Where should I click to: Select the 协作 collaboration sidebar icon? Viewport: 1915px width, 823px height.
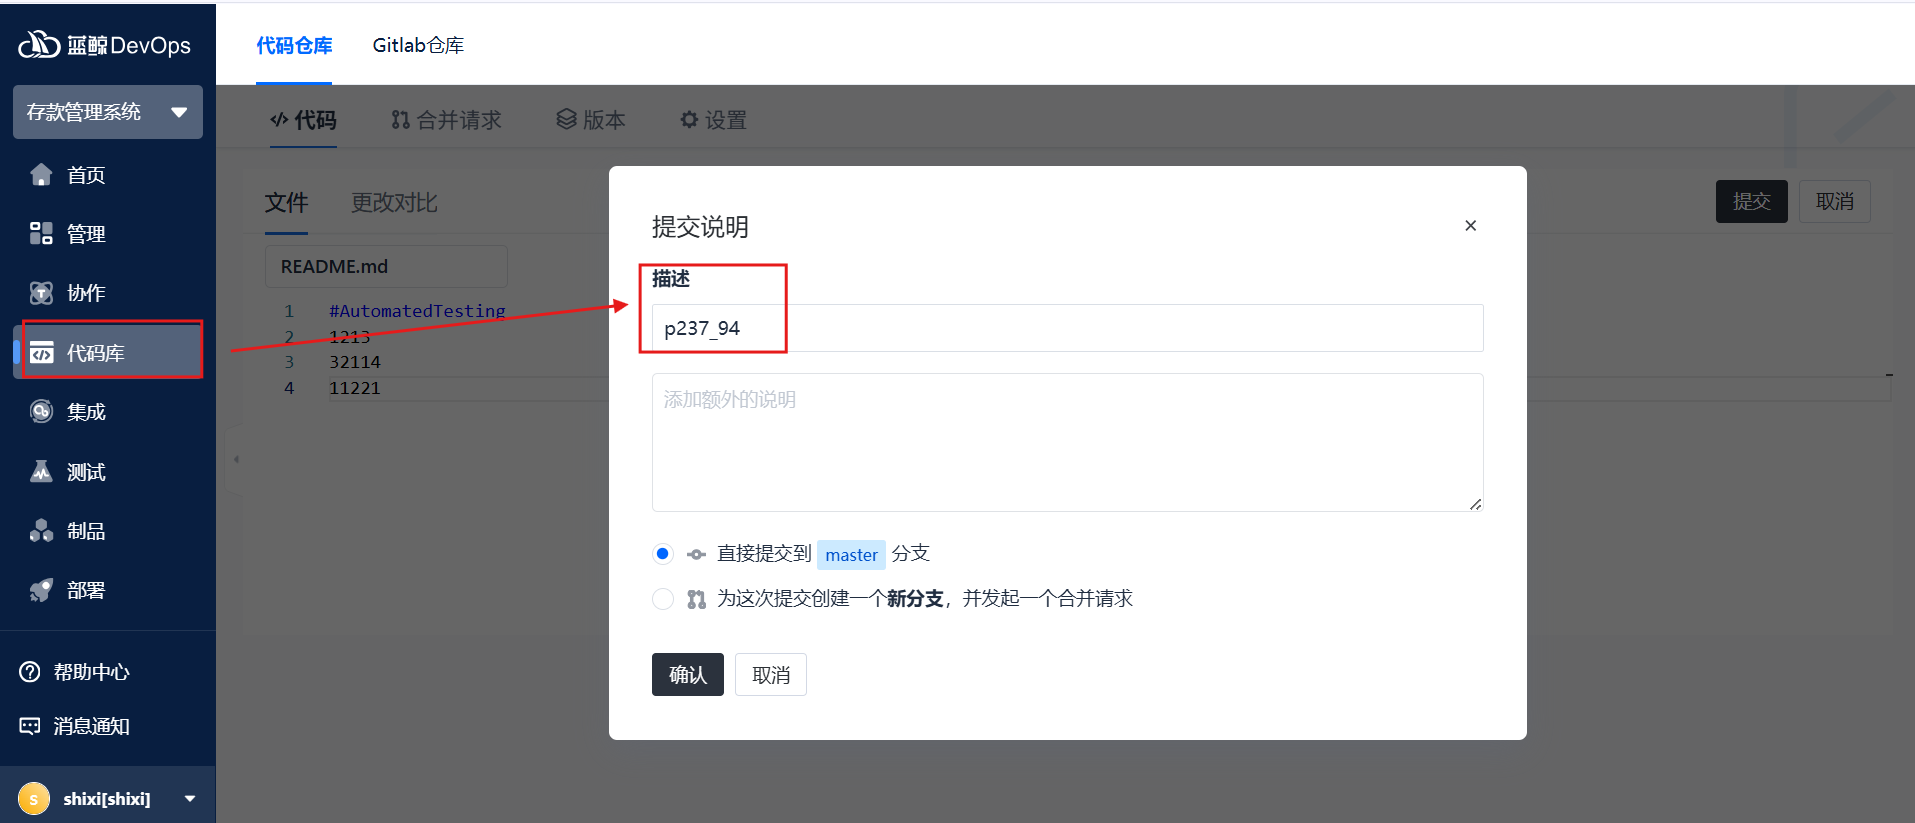click(x=41, y=293)
